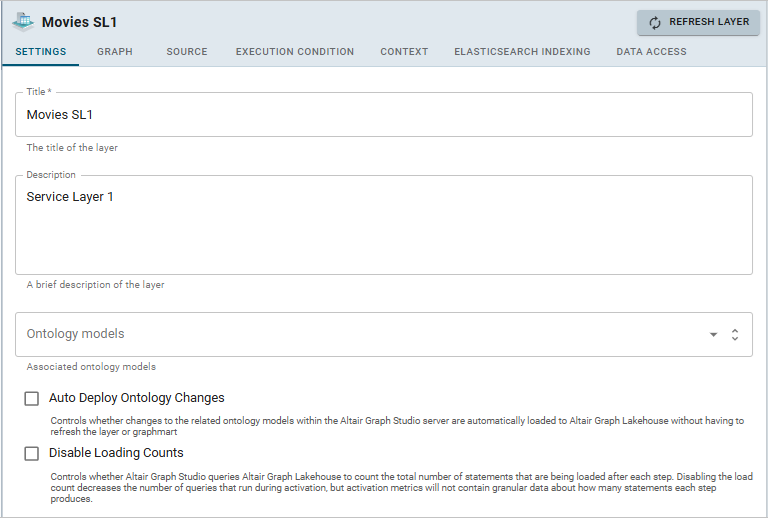Click the refresh icon in Refresh Layer
Screen dimensions: 768x518
pyautogui.click(x=655, y=23)
